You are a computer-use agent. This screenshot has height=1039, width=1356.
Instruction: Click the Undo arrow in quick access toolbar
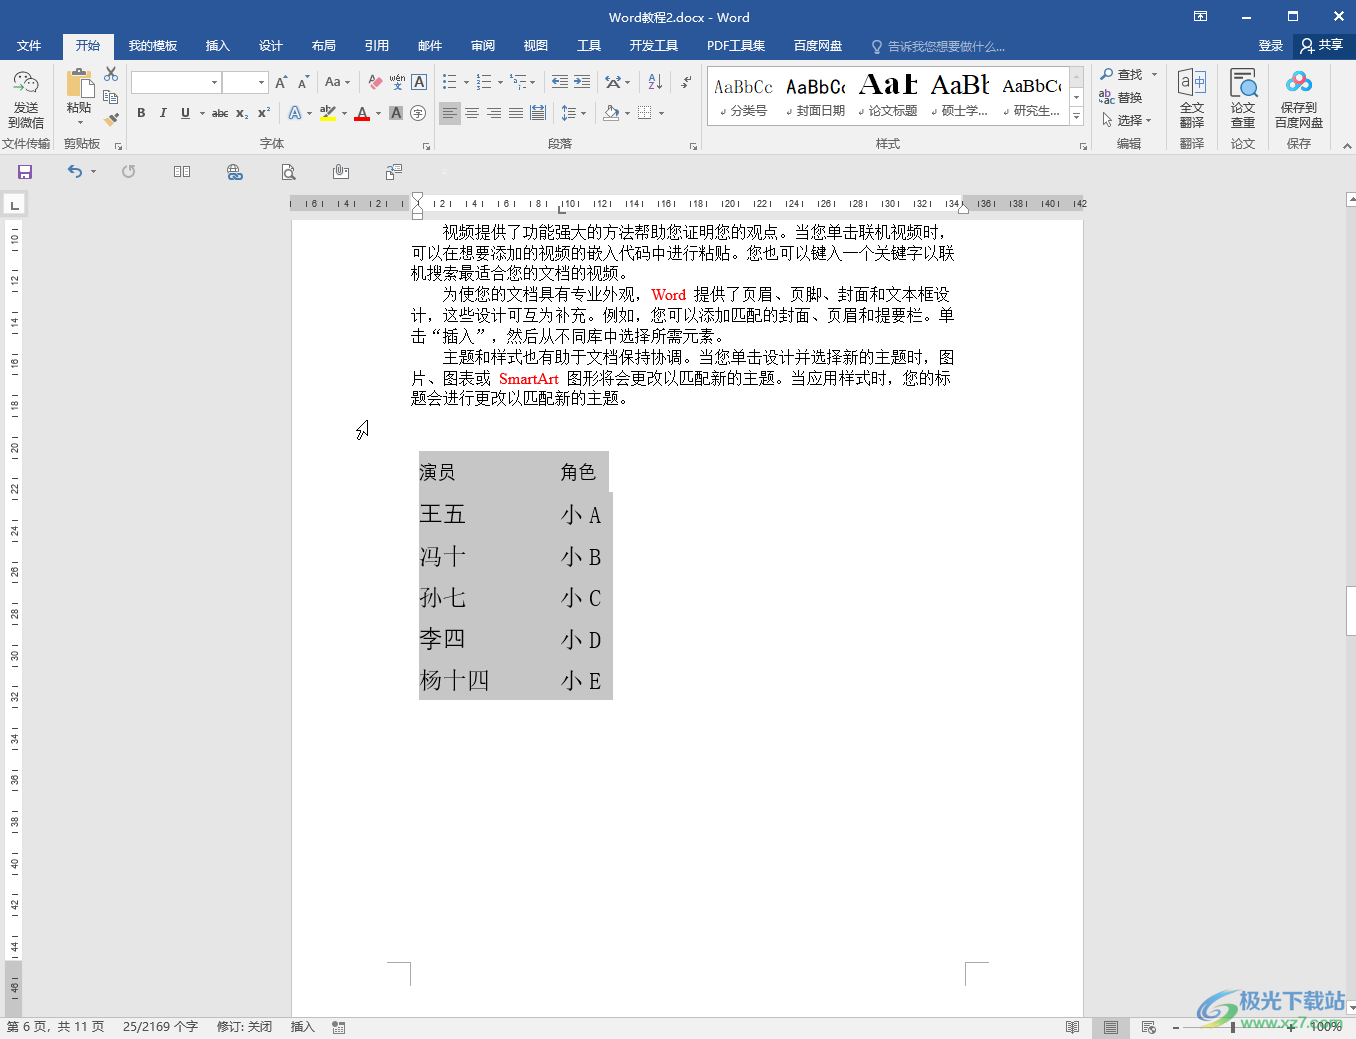coord(74,172)
